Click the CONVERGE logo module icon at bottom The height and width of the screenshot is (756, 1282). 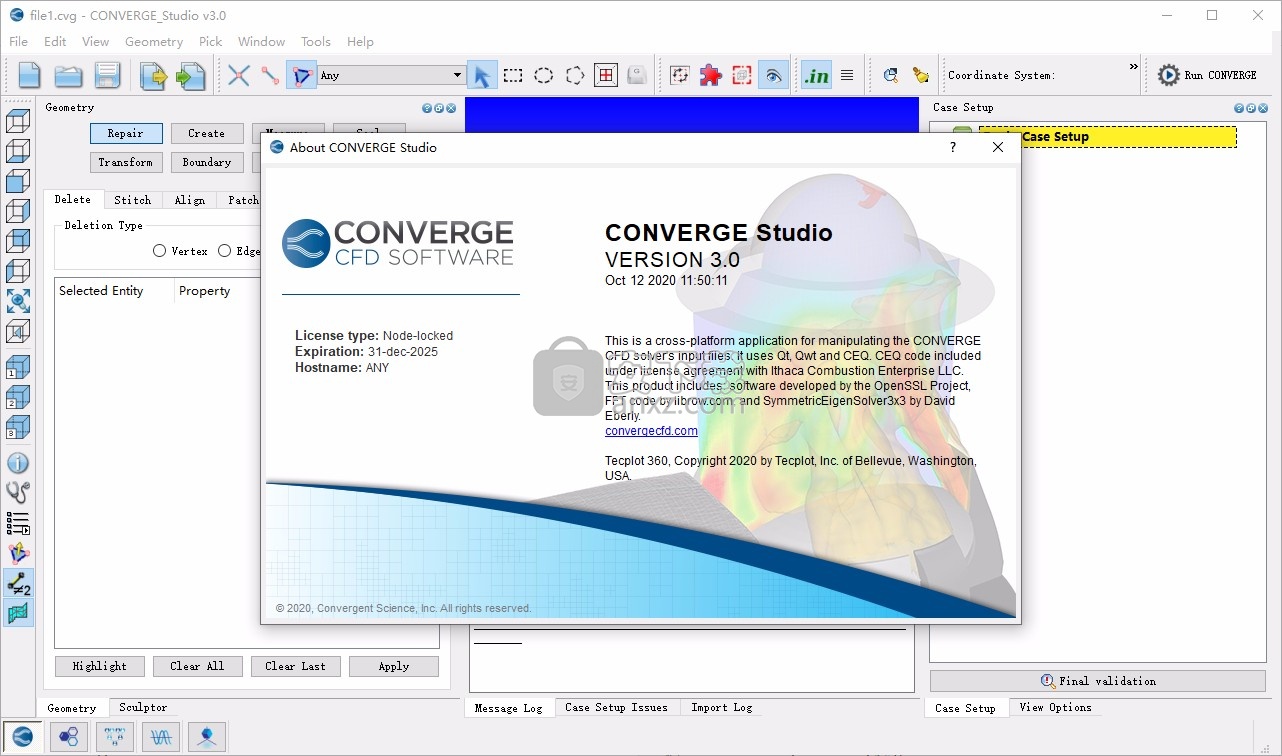coord(22,737)
